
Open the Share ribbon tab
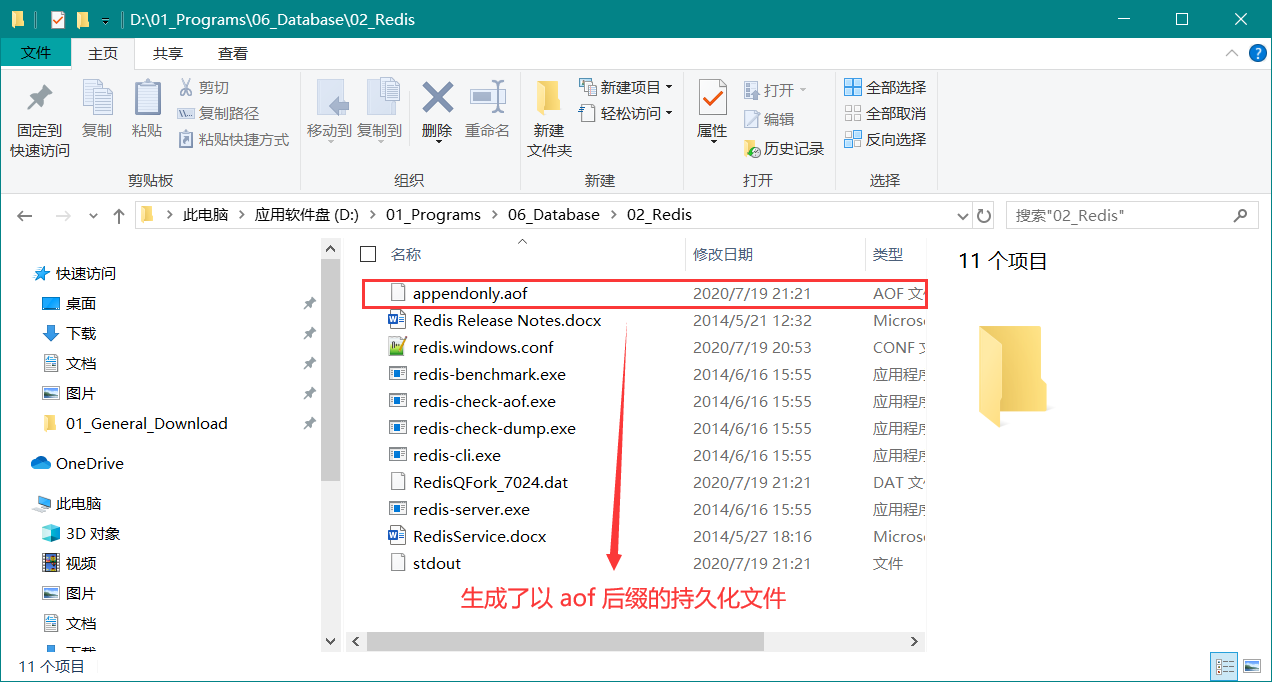pyautogui.click(x=168, y=53)
